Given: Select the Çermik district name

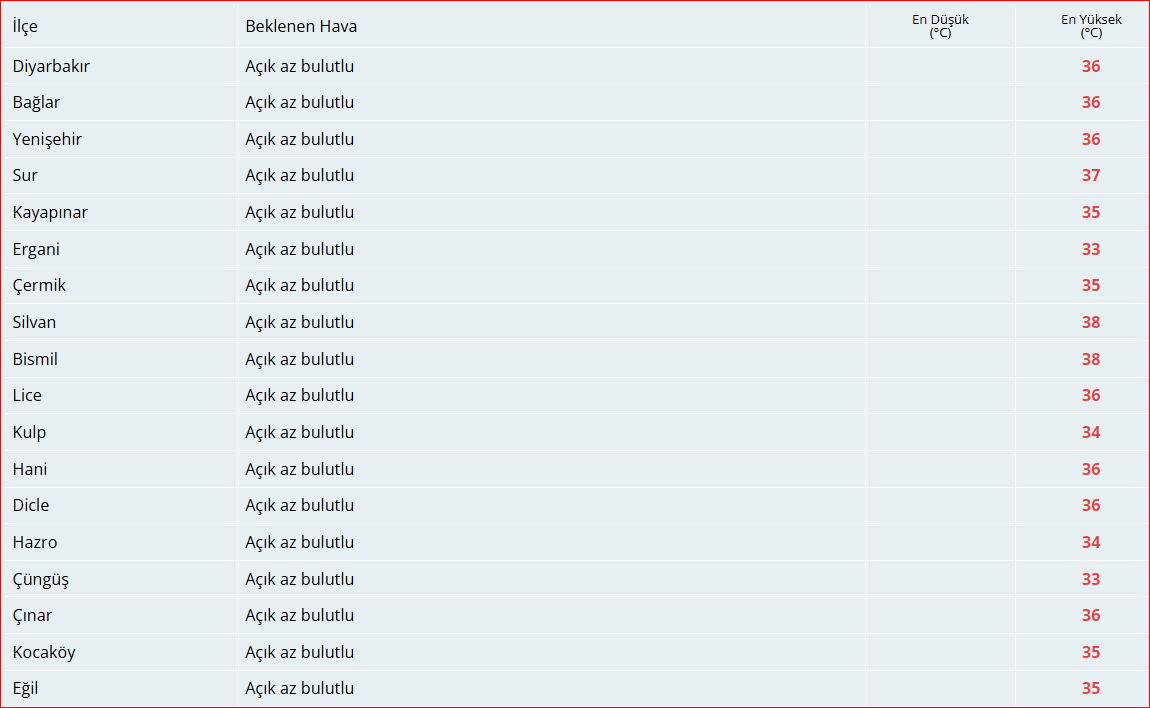Looking at the screenshot, I should pos(39,285).
